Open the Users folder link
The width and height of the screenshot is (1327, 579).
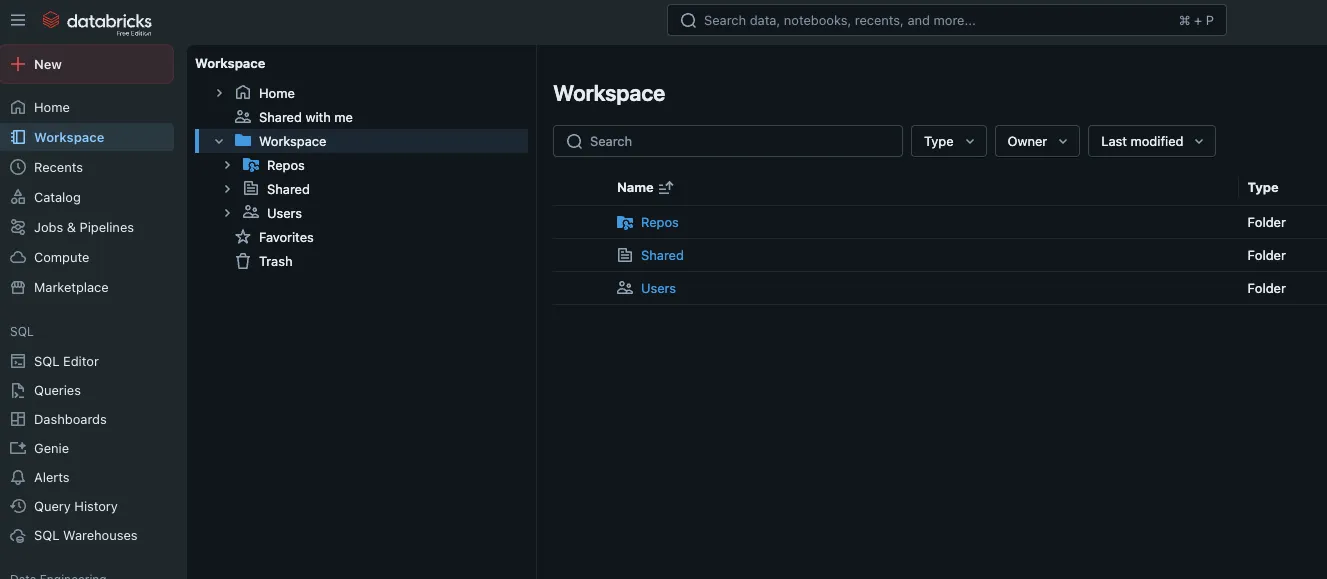tap(658, 288)
